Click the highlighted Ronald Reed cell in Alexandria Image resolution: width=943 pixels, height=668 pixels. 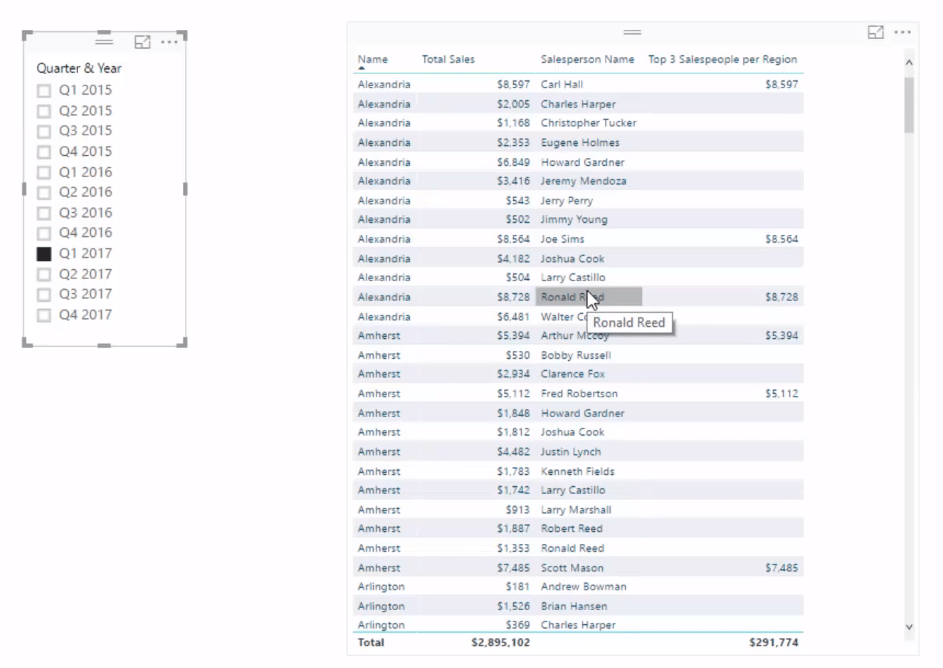[589, 297]
